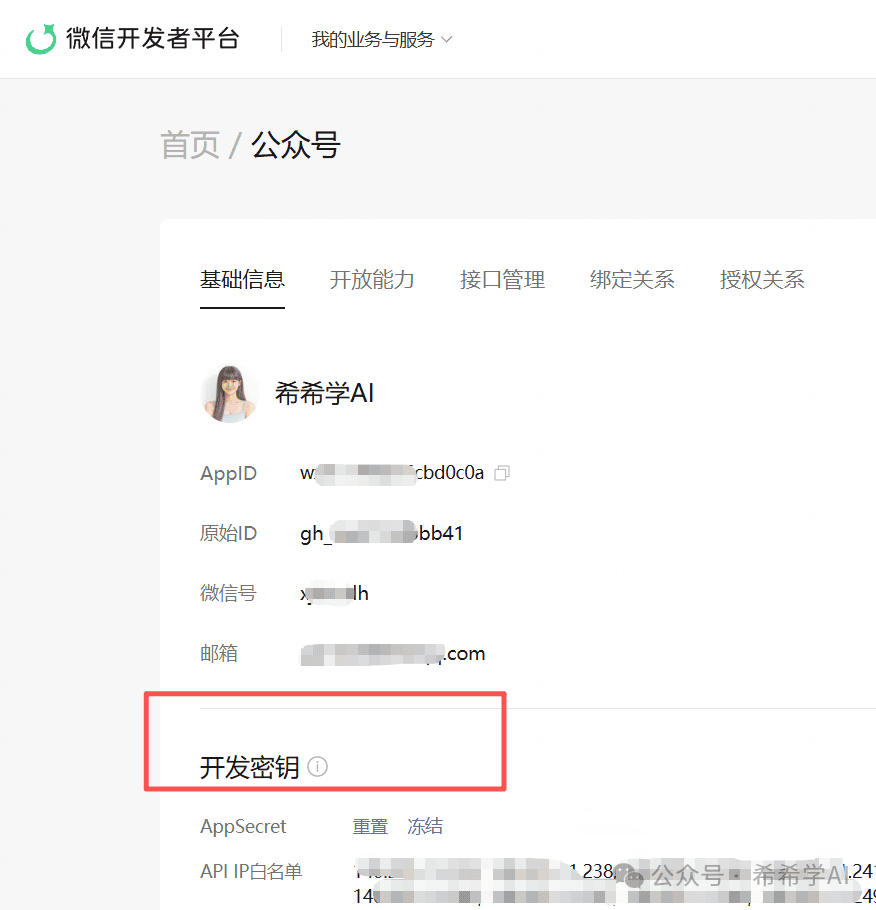
Task: Open the 我的业务与服务 dropdown menu
Action: point(381,39)
